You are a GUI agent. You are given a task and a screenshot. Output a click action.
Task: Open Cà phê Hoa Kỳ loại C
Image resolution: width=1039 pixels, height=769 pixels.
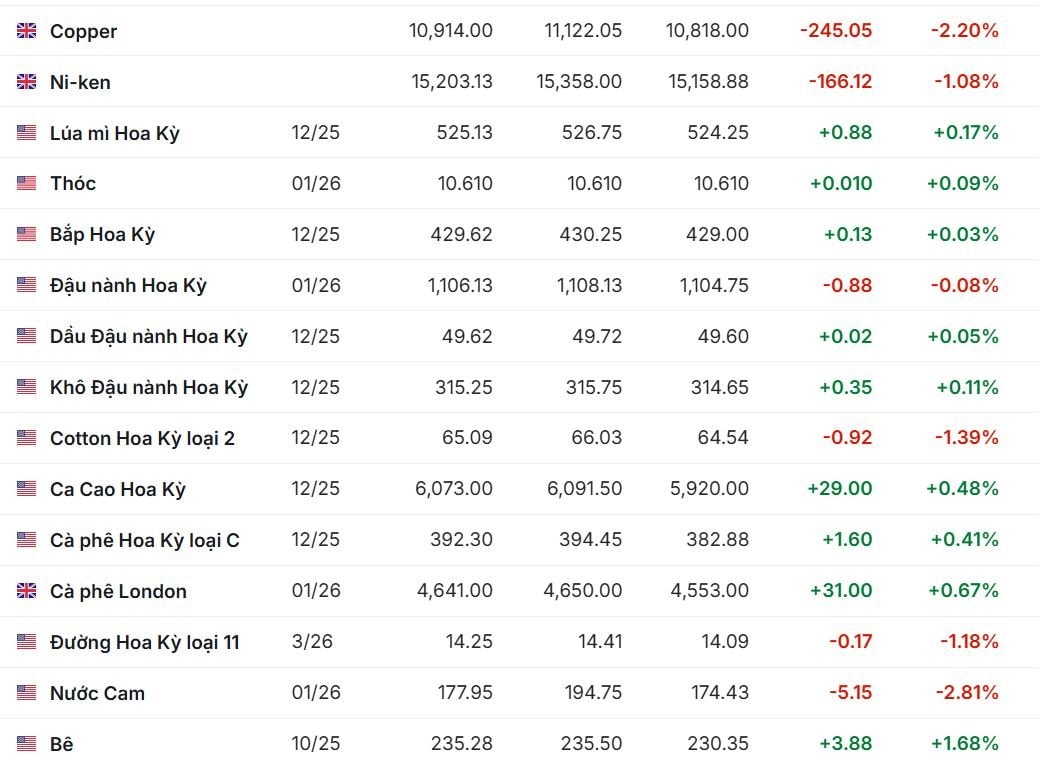pyautogui.click(x=144, y=540)
